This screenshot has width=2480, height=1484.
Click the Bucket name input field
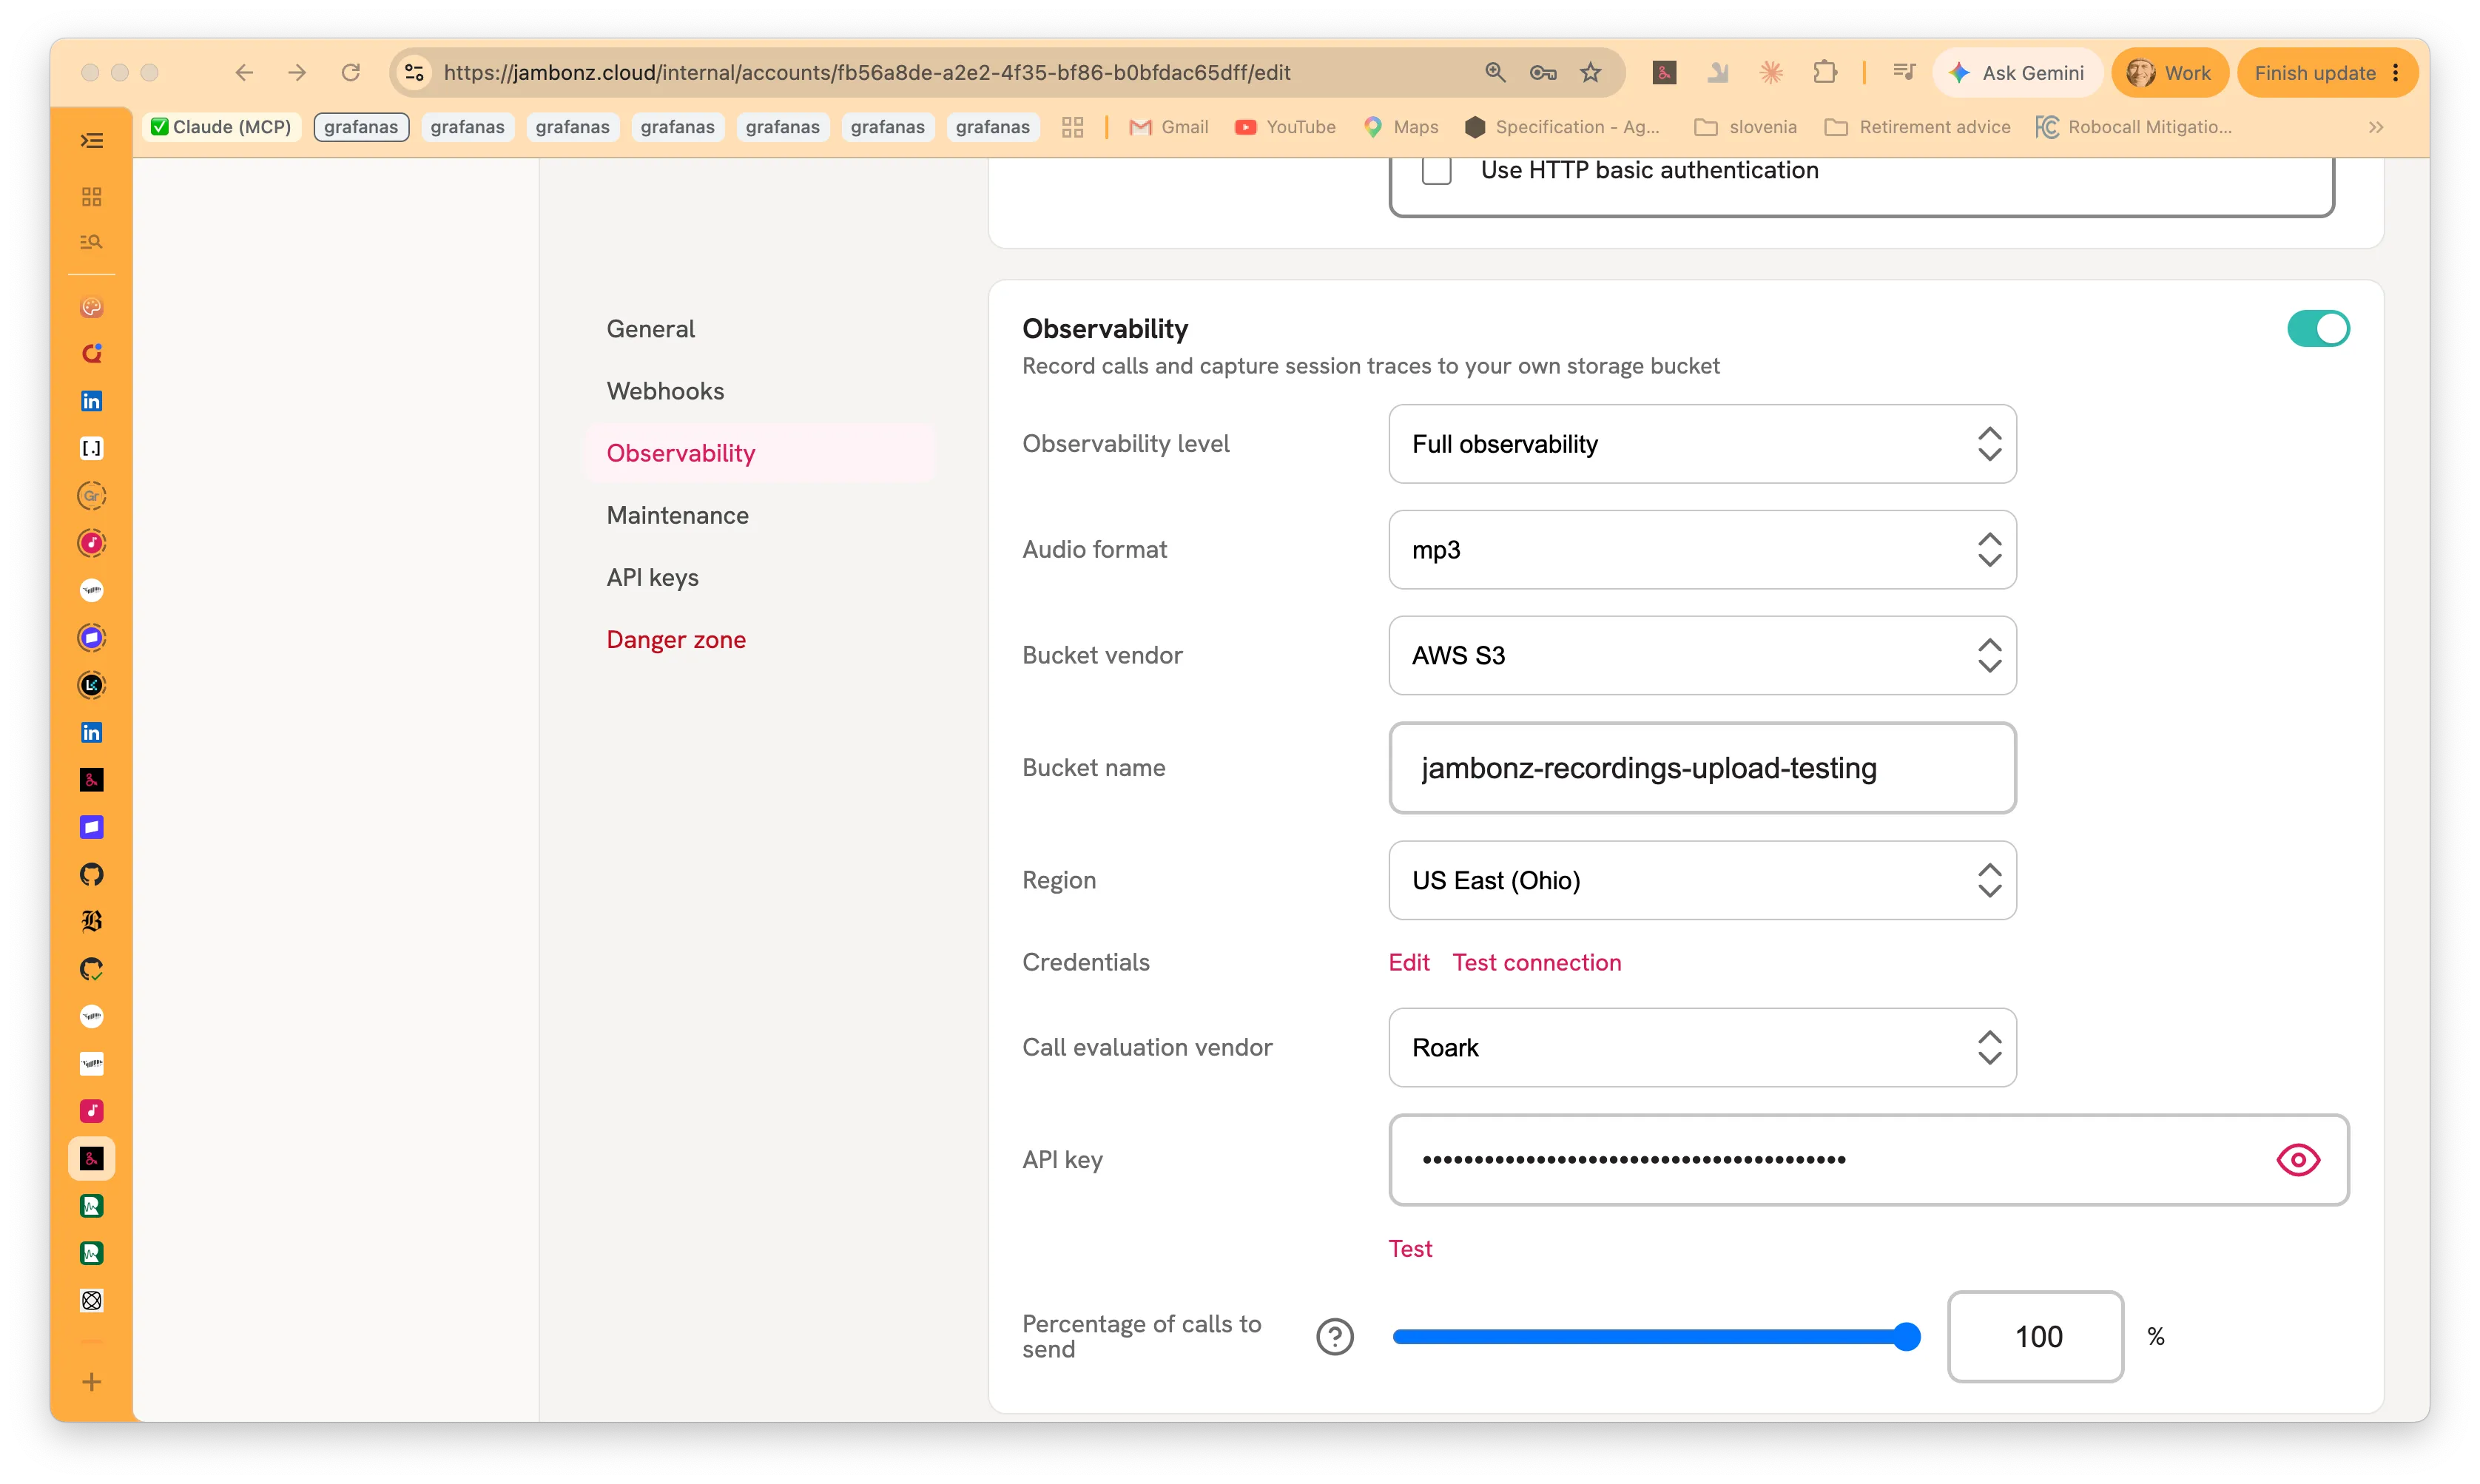[1702, 768]
